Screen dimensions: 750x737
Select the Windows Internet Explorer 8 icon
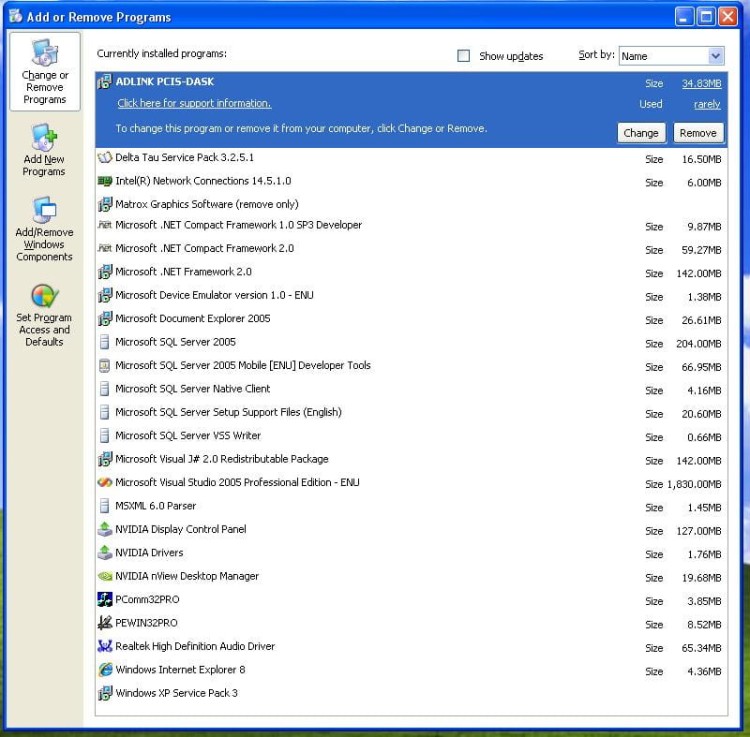[105, 670]
